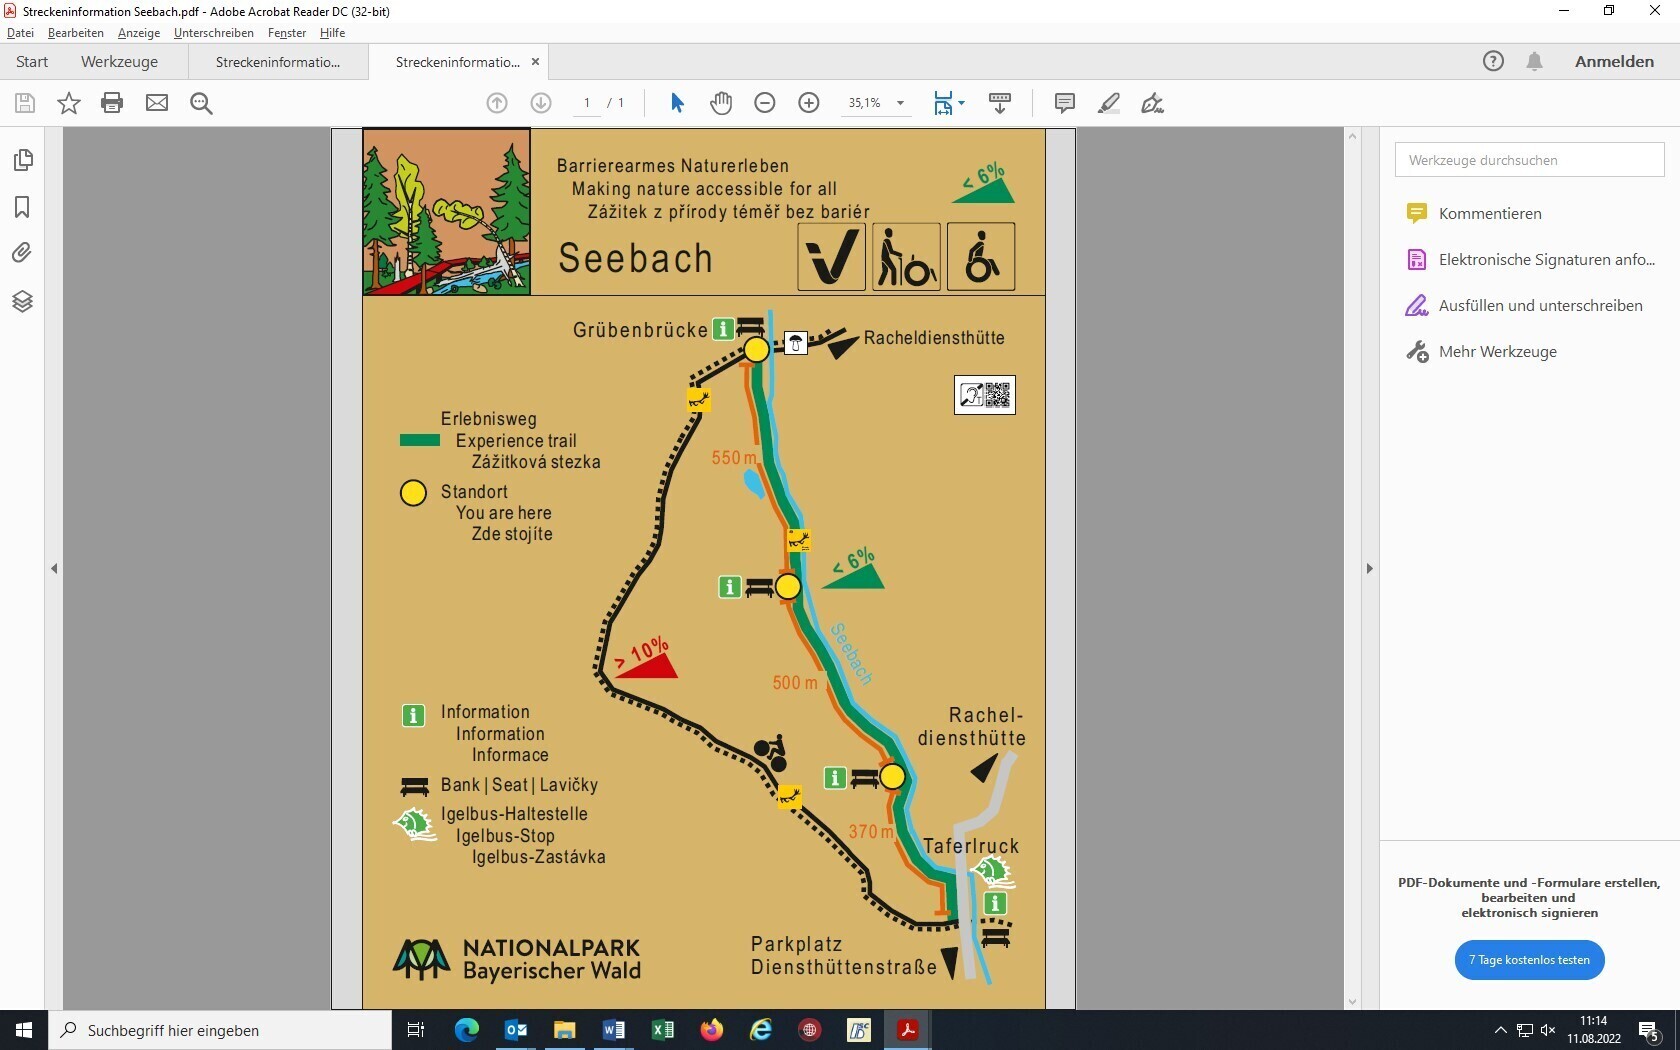
Task: Show the attachments paperclip panel
Action: pyautogui.click(x=23, y=253)
